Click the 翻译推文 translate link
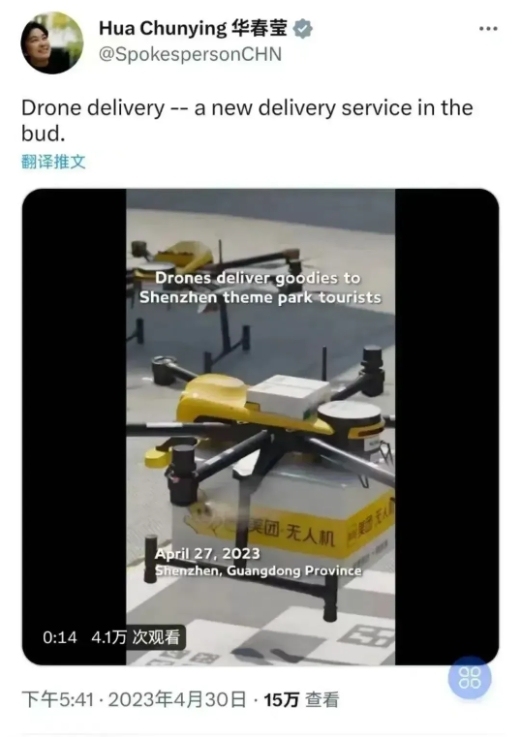 pos(53,162)
